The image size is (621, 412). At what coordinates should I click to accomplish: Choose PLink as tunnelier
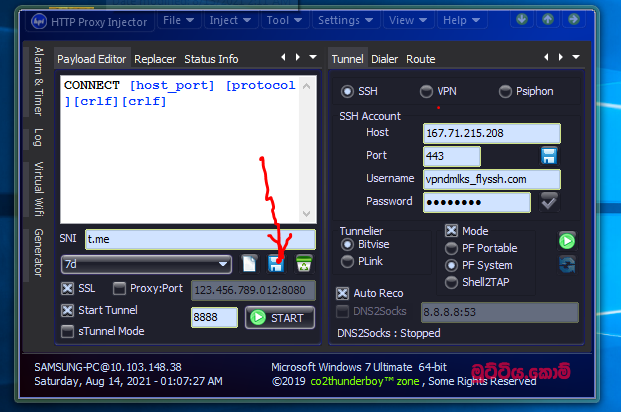point(347,261)
